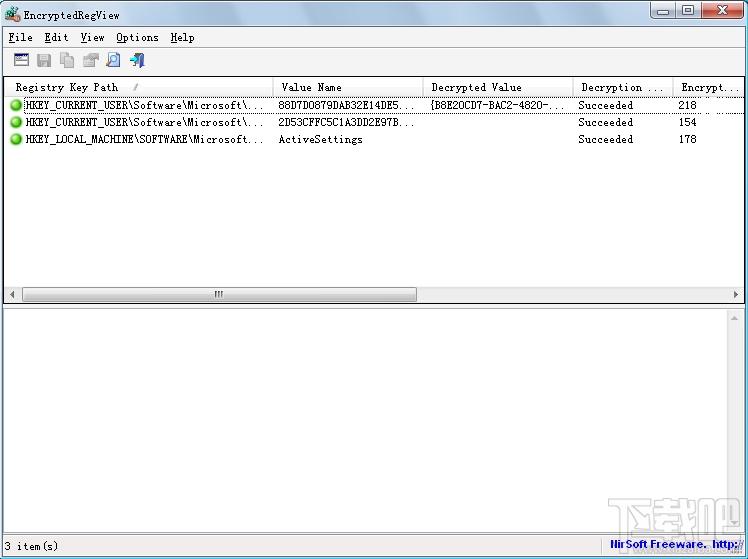Click the green status icon of ActiveSettings row
Screen dimensions: 748x559
16,139
